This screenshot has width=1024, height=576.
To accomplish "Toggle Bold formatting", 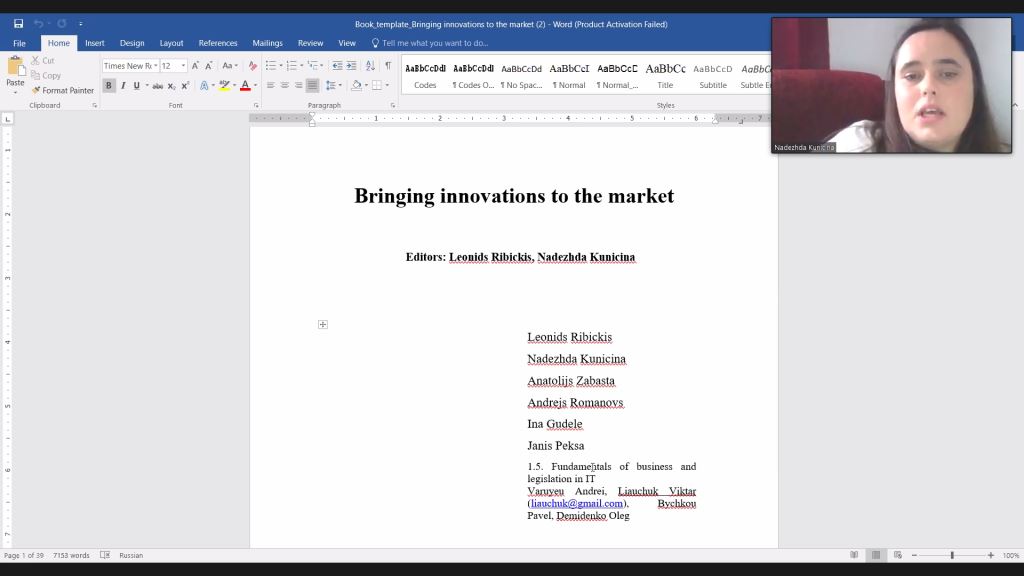I will click(x=110, y=86).
